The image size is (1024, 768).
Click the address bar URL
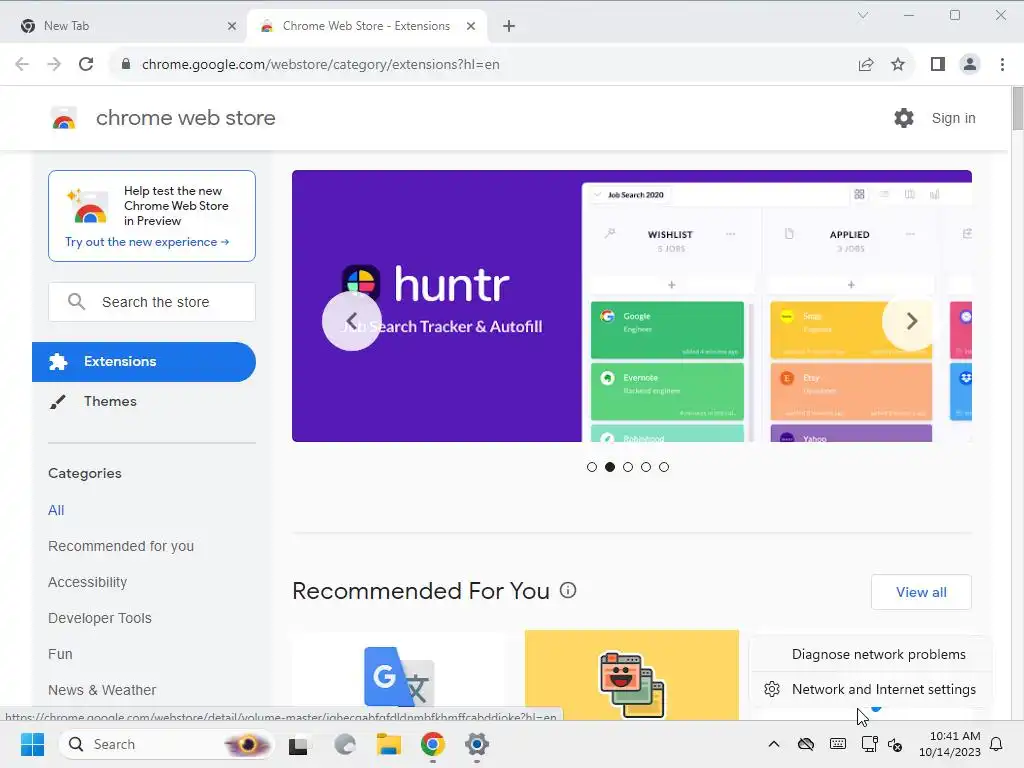[321, 64]
